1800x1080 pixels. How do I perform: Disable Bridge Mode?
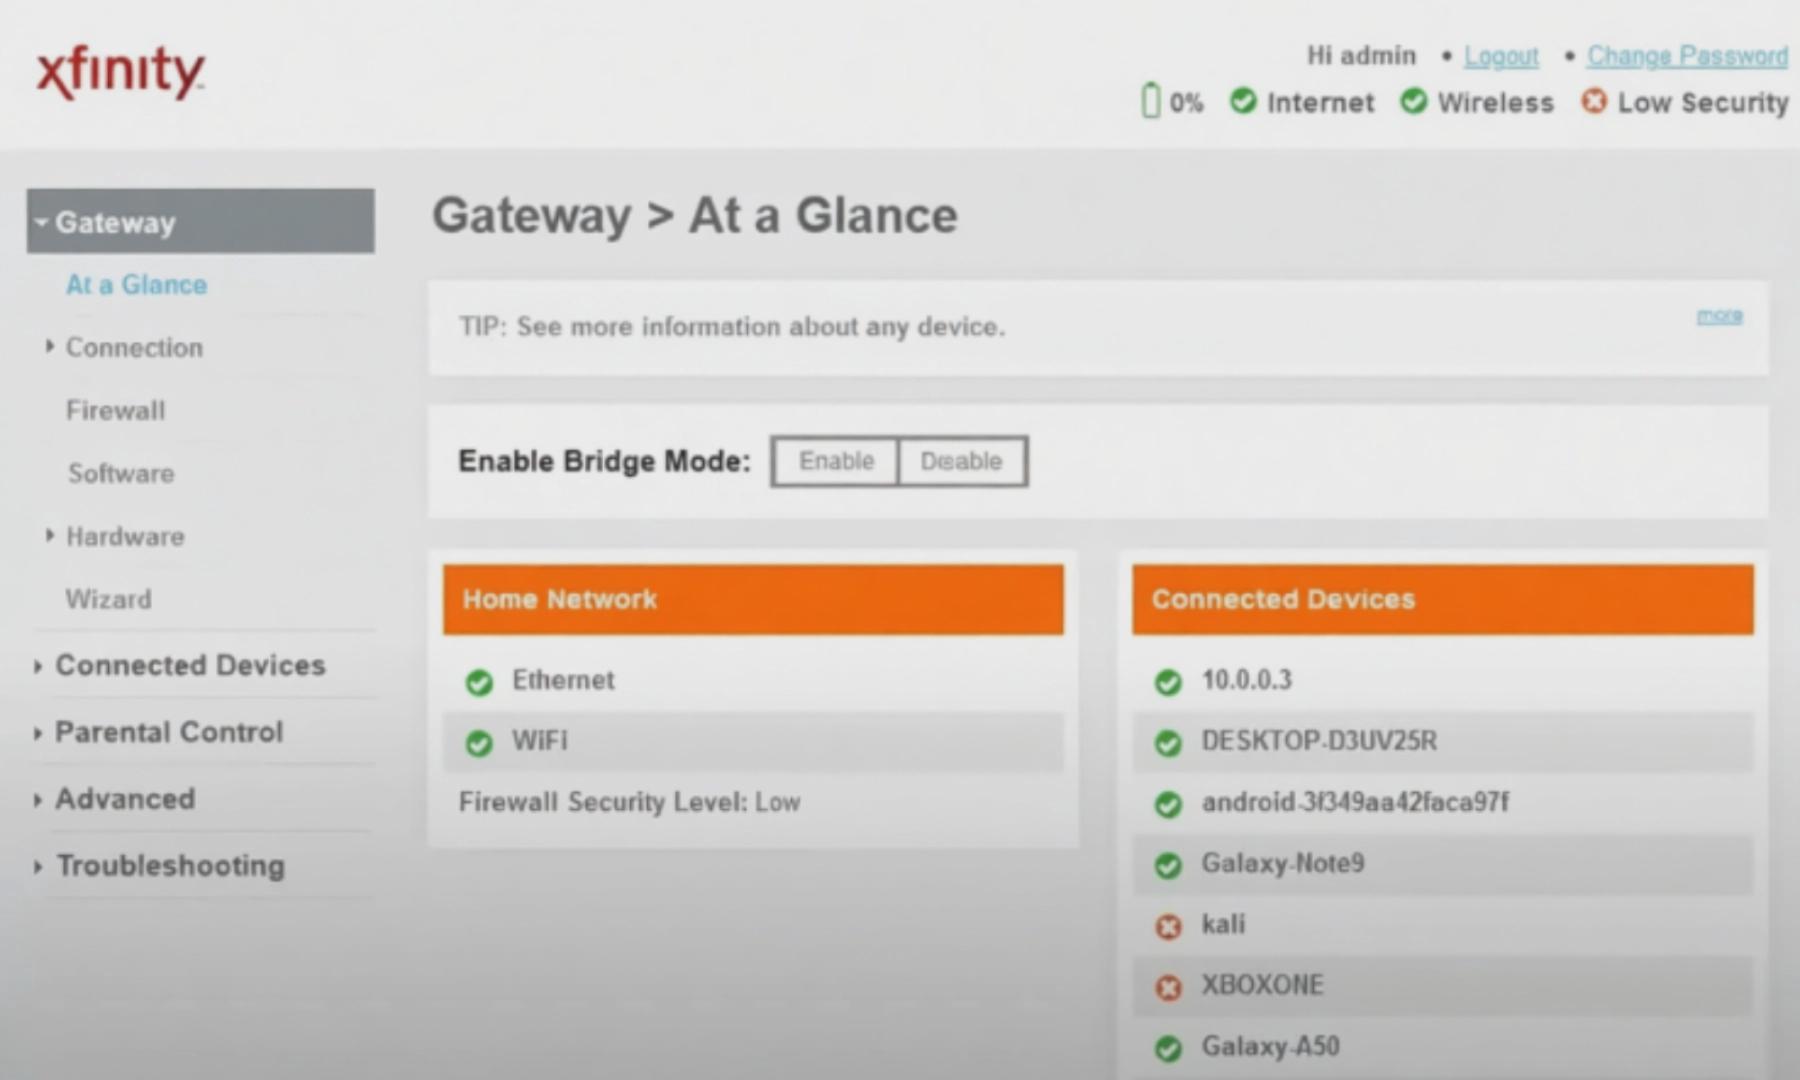(x=961, y=461)
